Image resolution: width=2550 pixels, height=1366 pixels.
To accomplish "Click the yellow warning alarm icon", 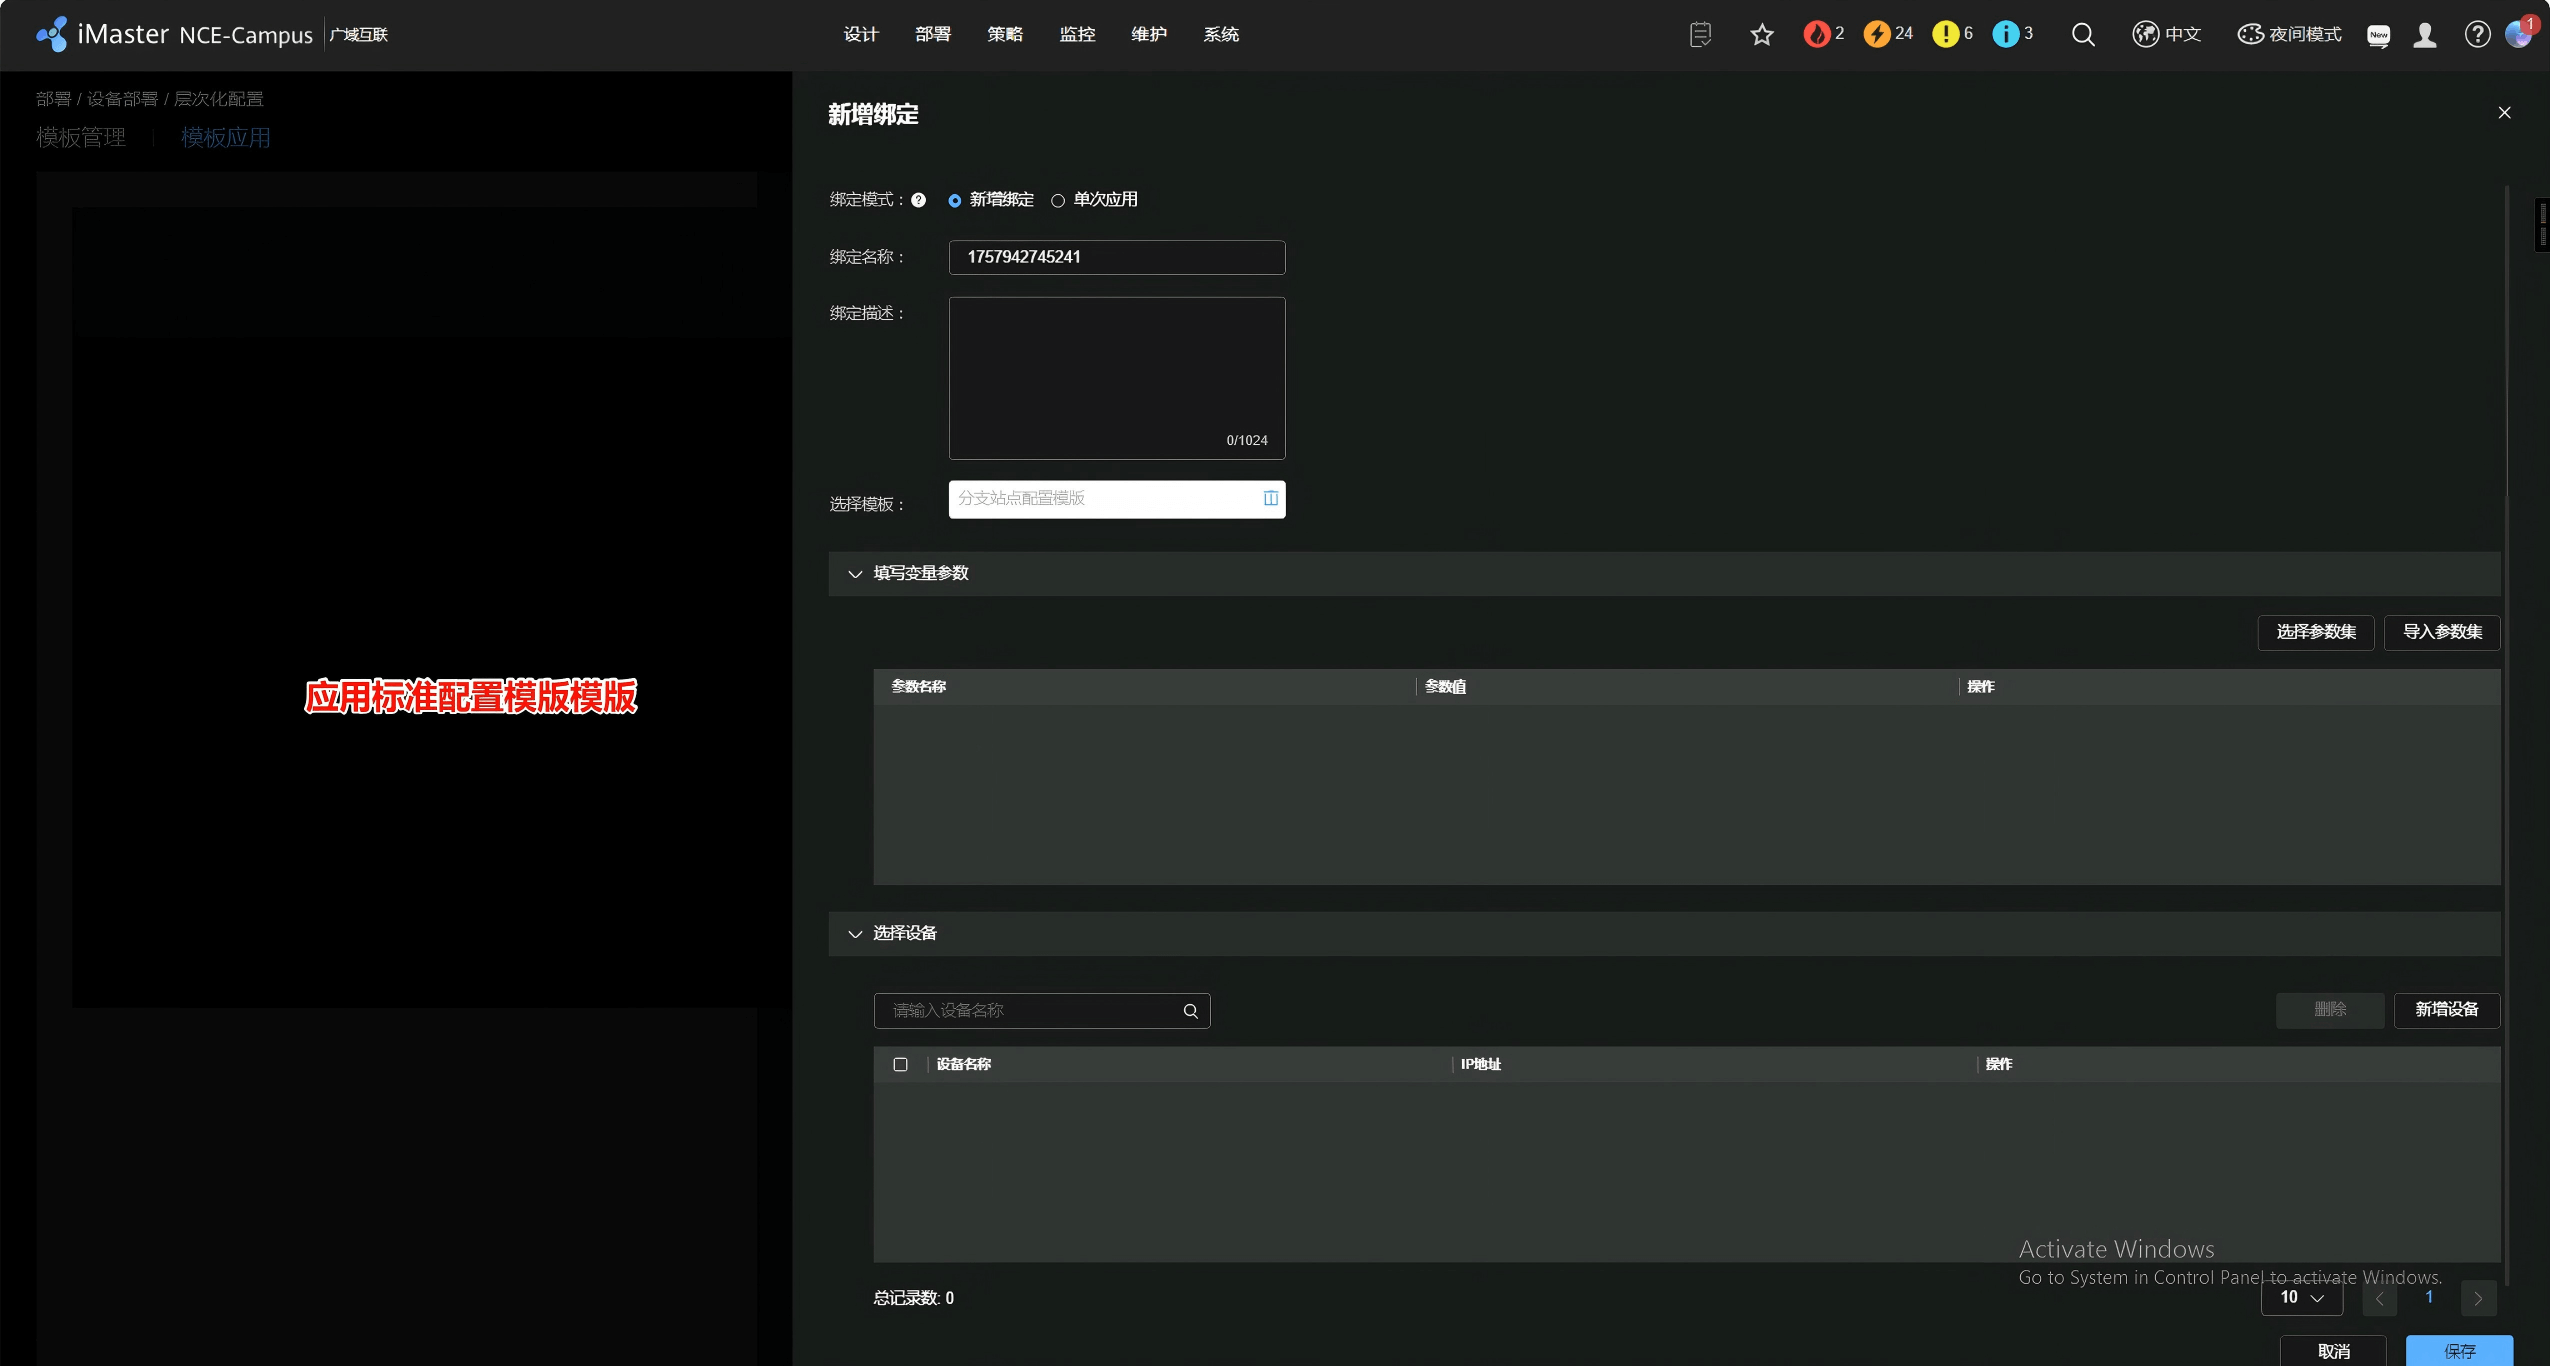I will click(x=1945, y=34).
